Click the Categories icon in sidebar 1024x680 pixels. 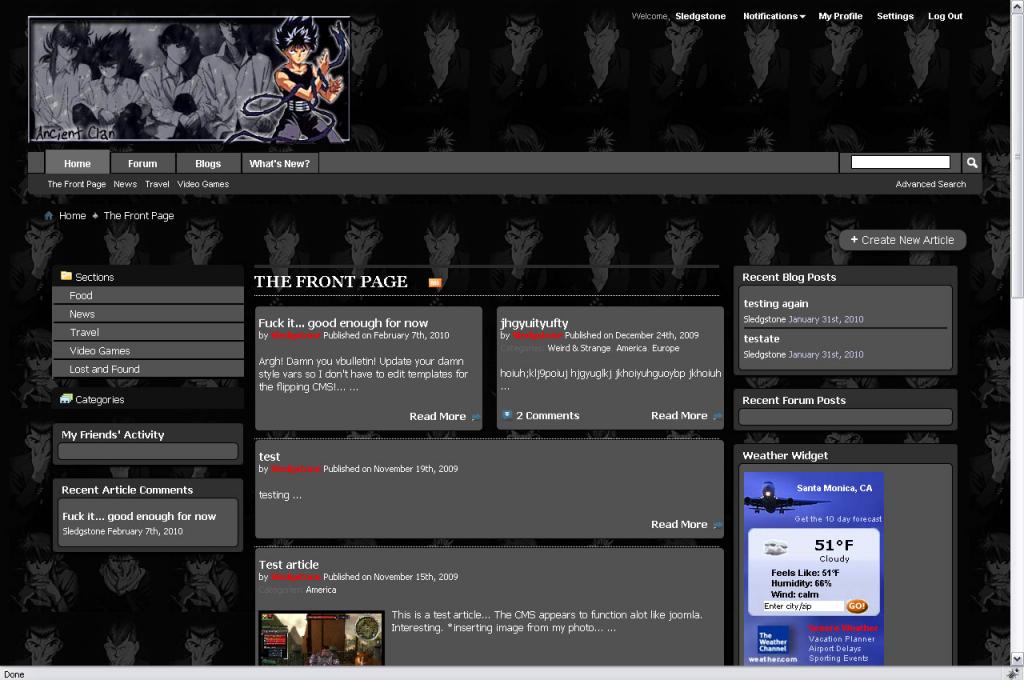click(66, 399)
